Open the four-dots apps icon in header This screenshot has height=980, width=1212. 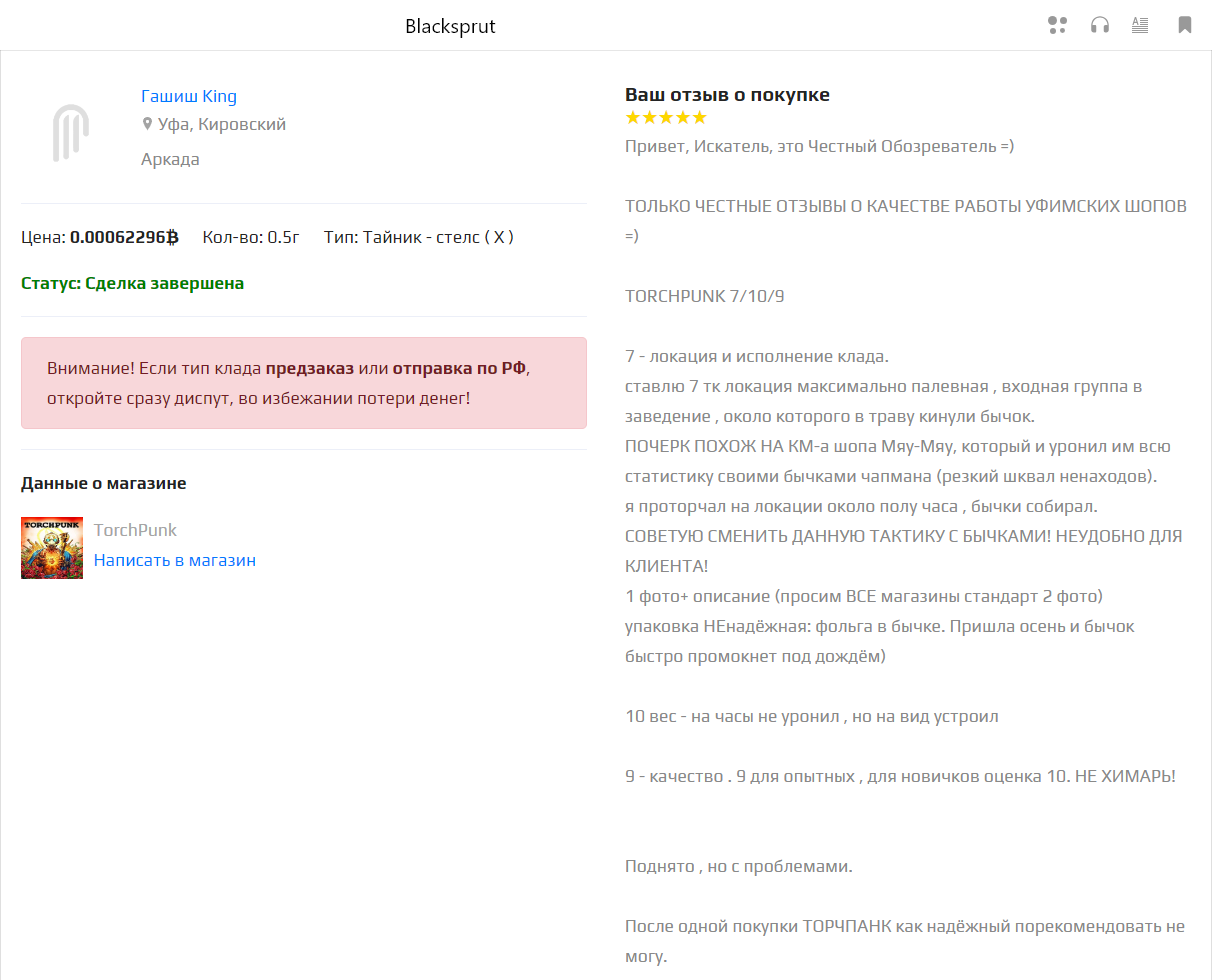[1057, 25]
